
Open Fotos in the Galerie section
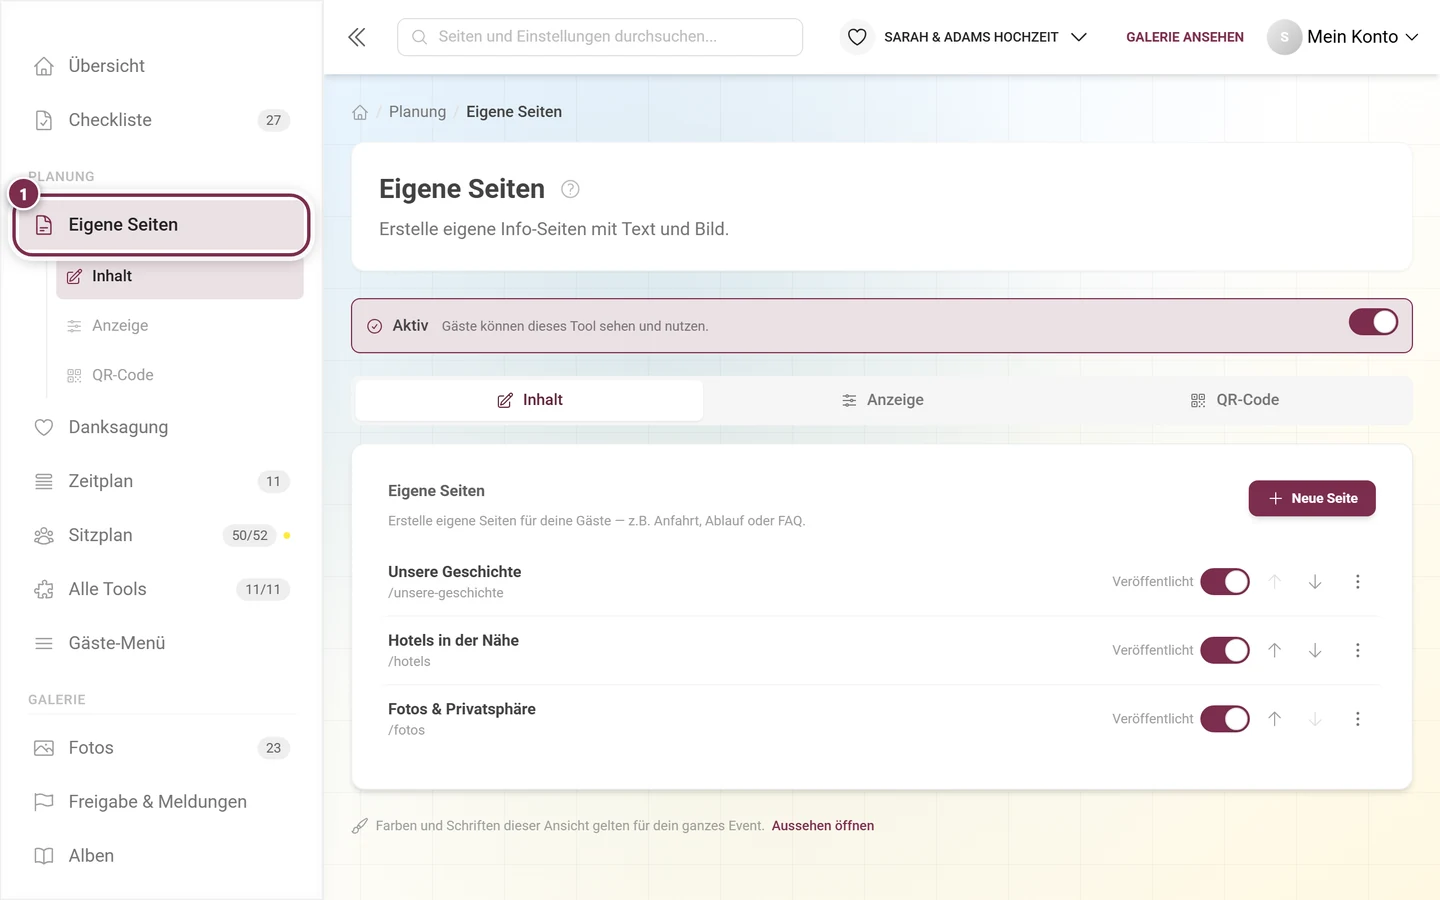161,748
